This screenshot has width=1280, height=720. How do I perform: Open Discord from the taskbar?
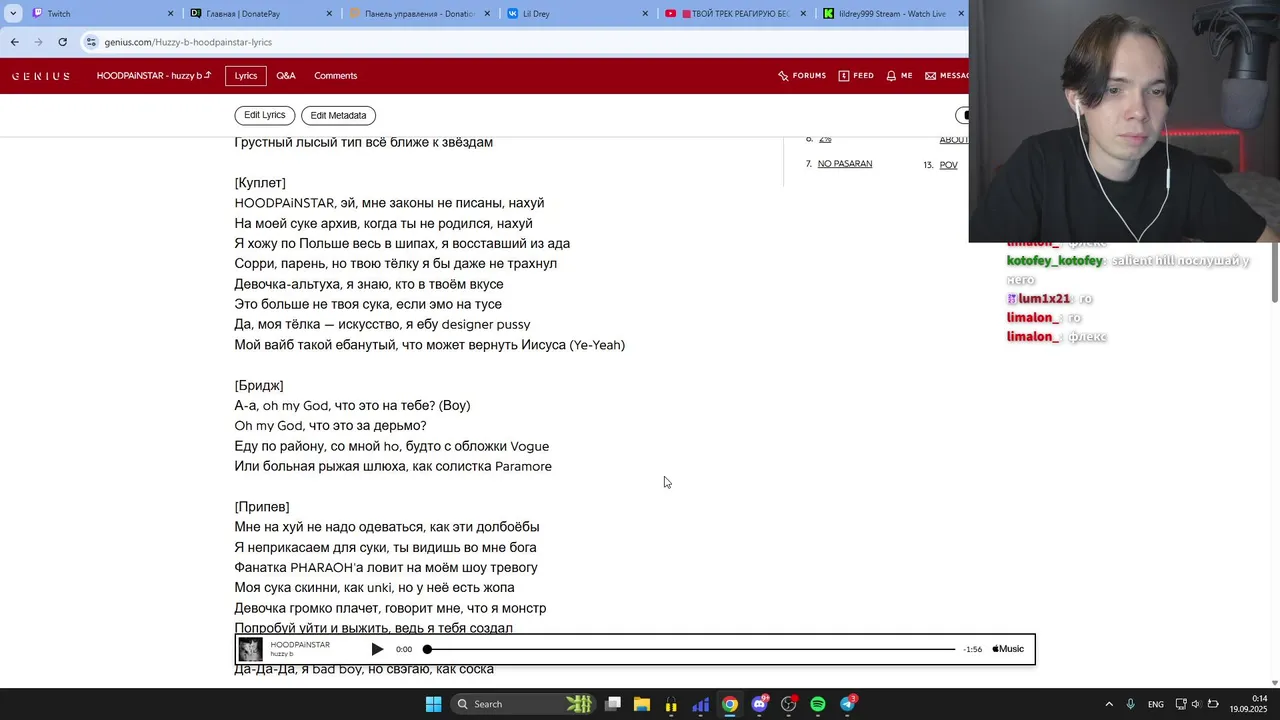759,704
